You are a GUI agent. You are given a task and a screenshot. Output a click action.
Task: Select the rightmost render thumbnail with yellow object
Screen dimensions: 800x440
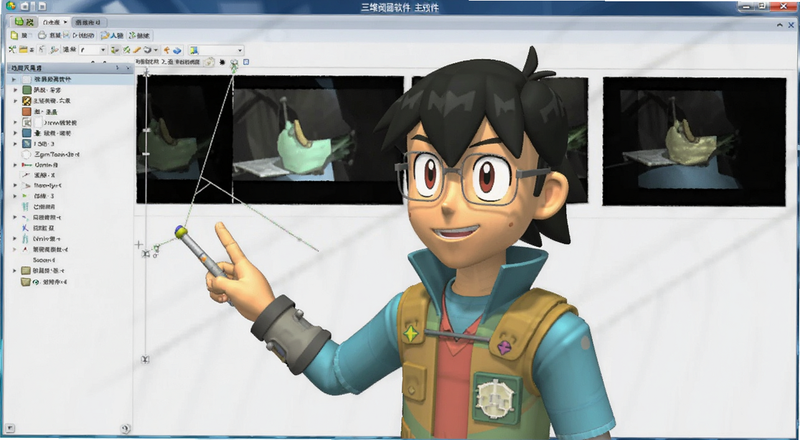coord(694,141)
